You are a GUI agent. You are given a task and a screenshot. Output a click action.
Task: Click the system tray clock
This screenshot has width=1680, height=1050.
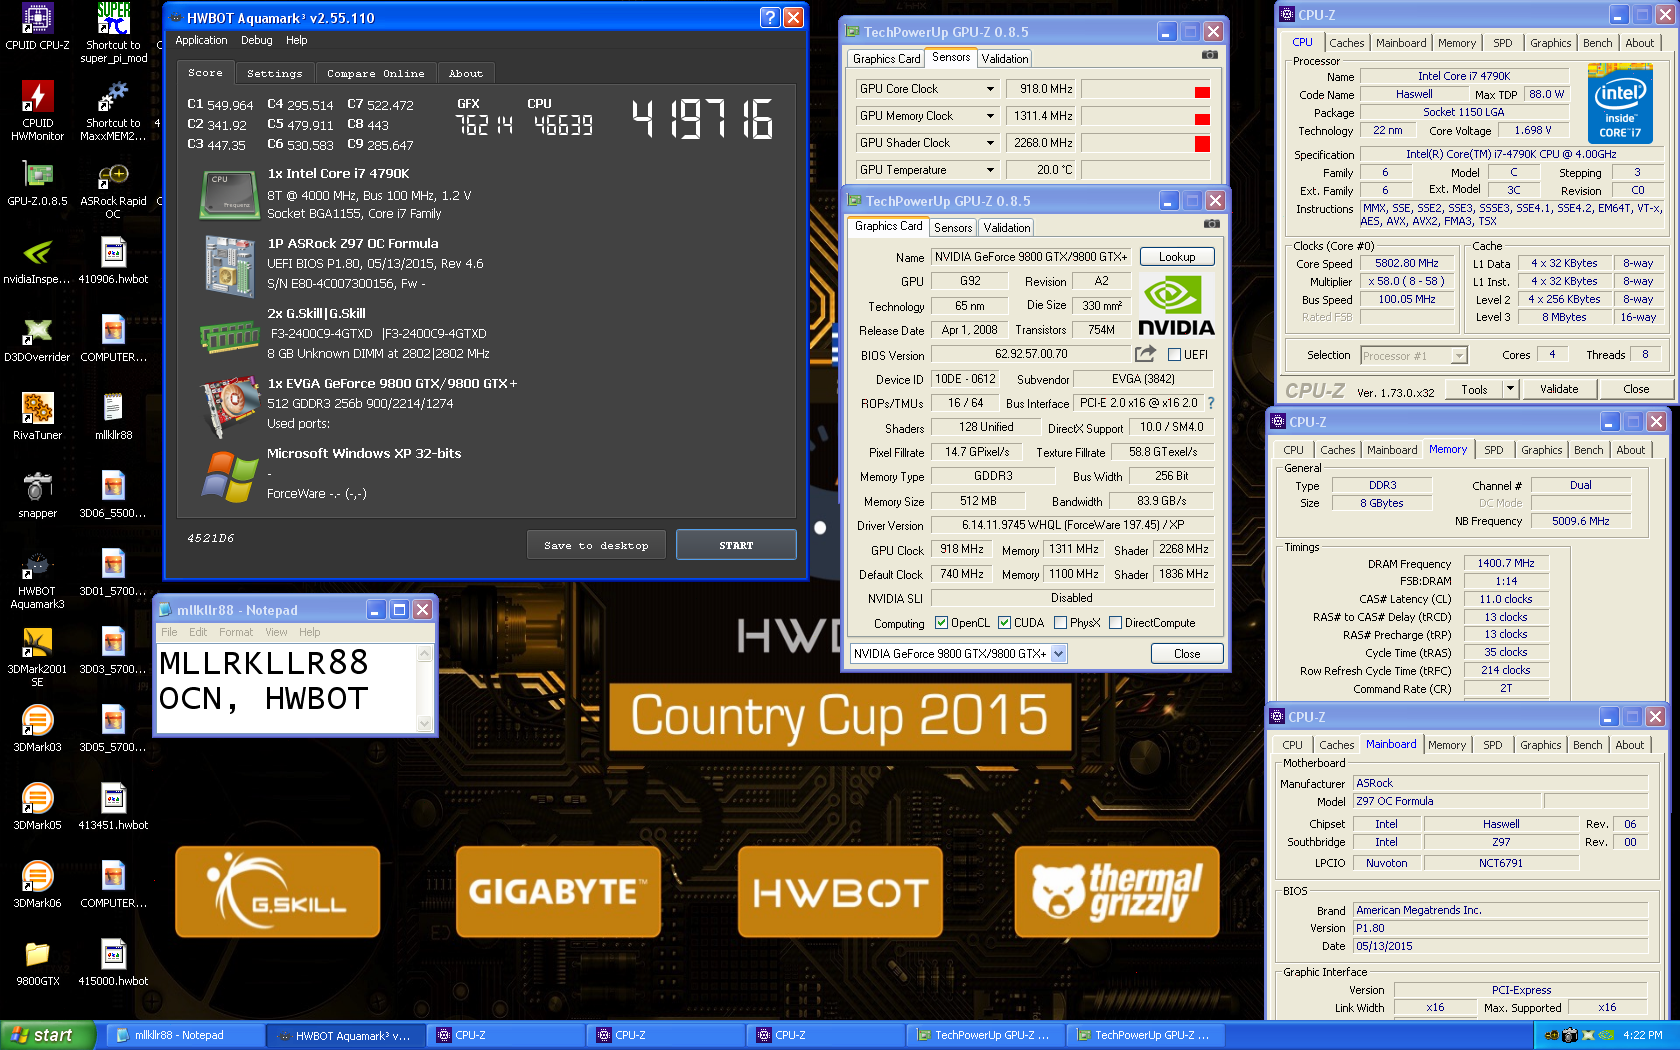(x=1643, y=1035)
